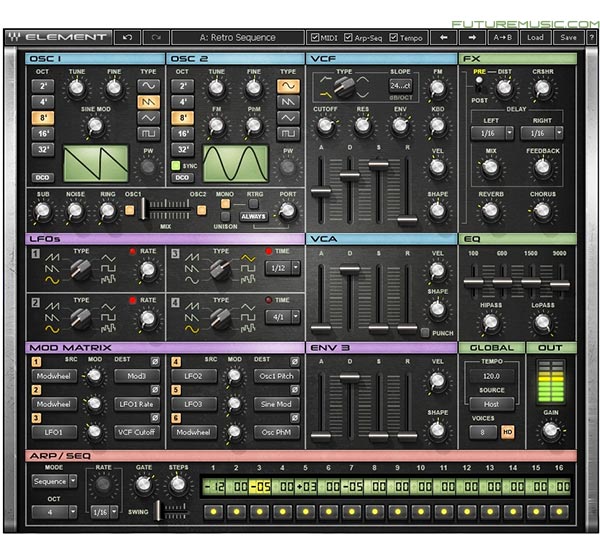Click the redo arrow button
This screenshot has width=600, height=560.
click(x=156, y=38)
